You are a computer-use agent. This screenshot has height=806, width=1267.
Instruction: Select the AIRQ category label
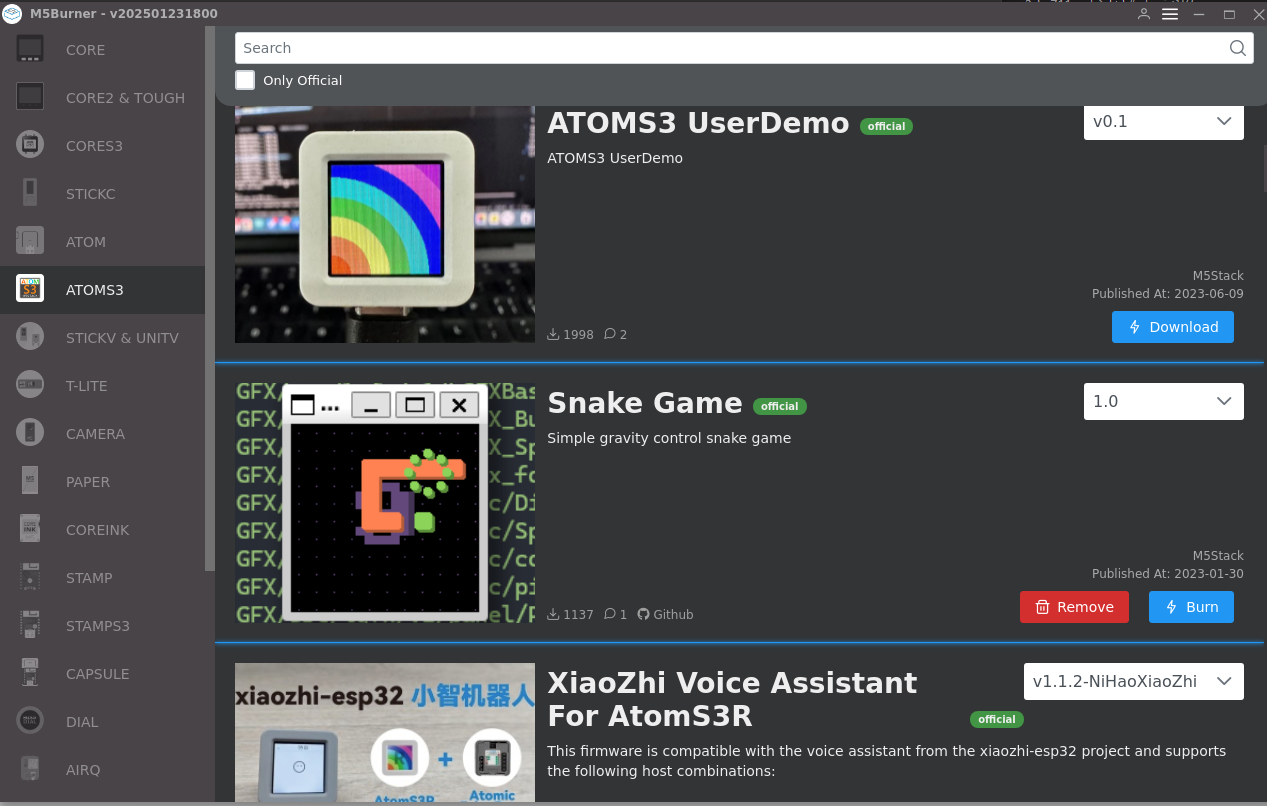[84, 770]
